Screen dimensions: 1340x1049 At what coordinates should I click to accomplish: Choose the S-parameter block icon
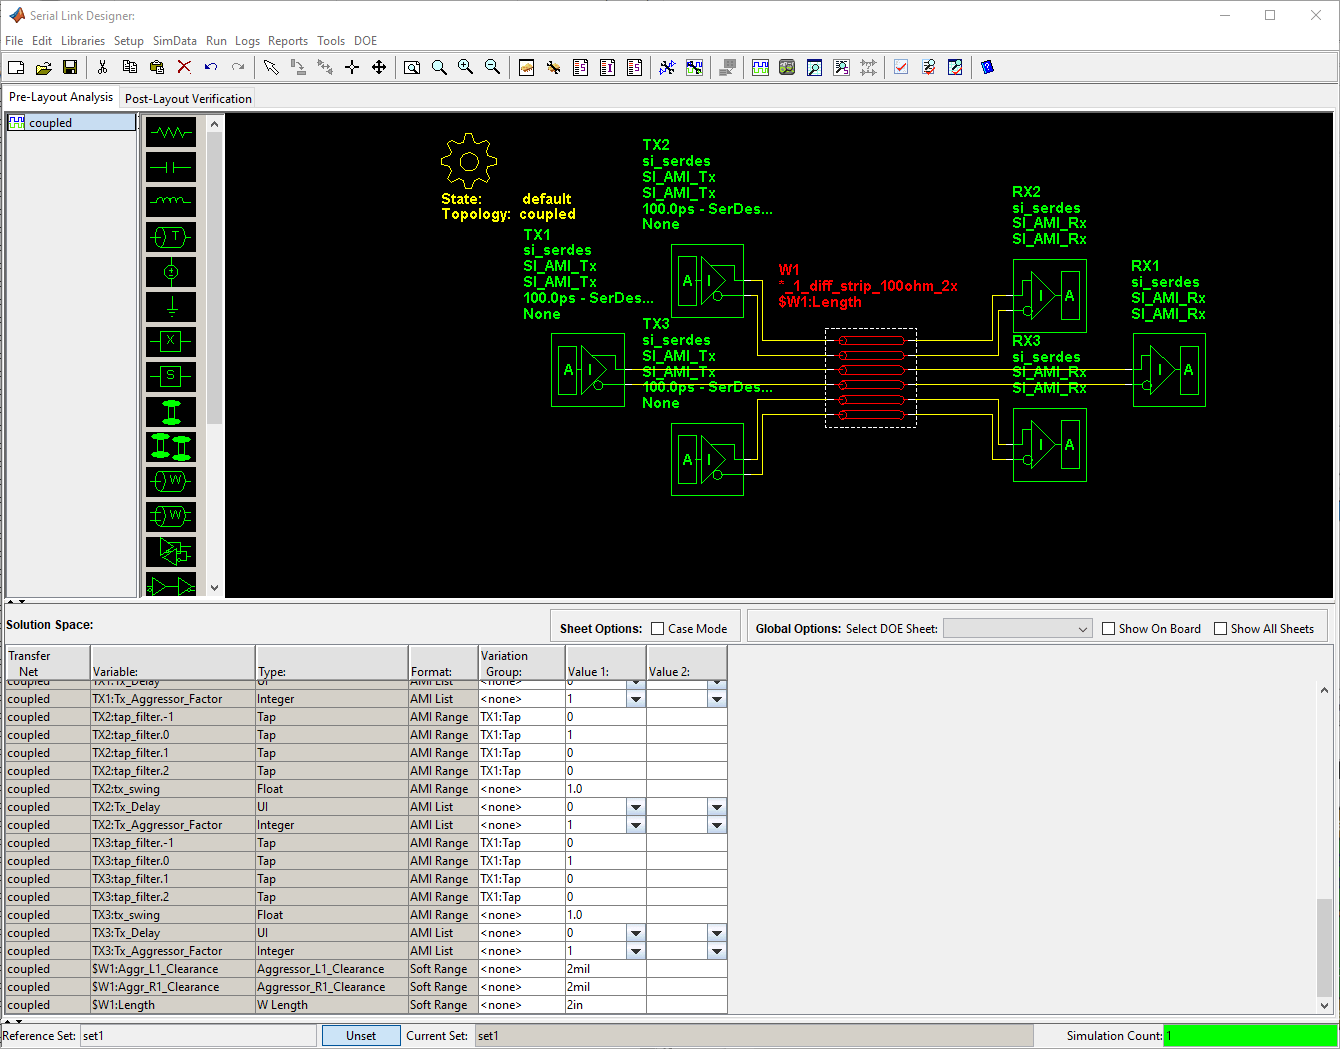171,377
